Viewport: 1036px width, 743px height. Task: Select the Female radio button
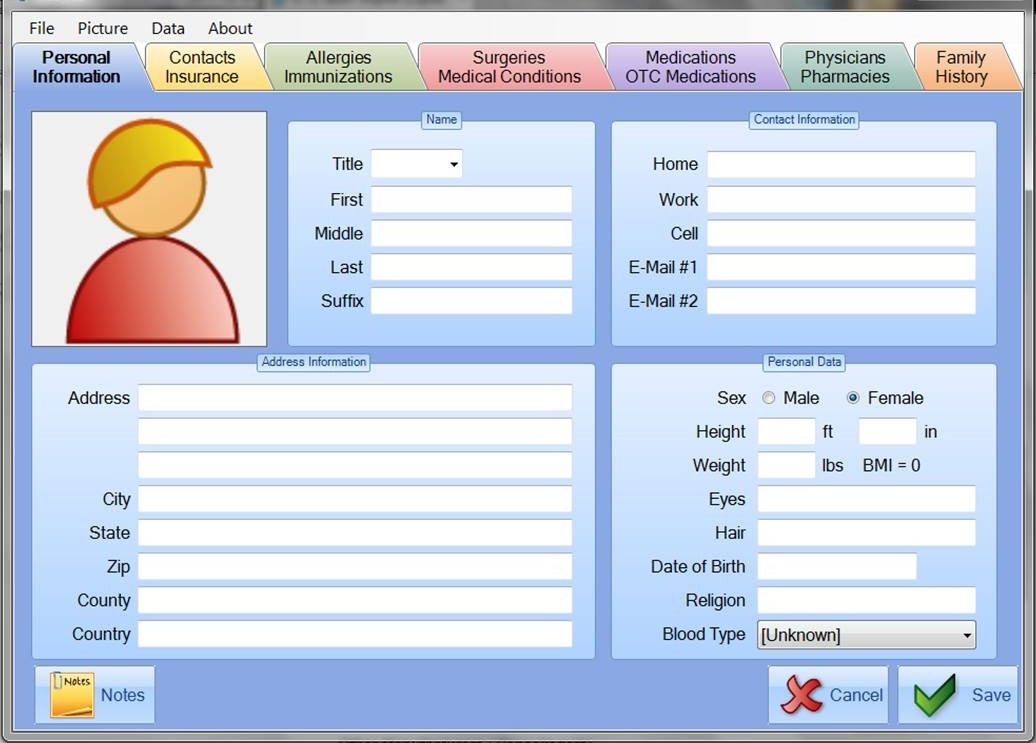pos(853,397)
